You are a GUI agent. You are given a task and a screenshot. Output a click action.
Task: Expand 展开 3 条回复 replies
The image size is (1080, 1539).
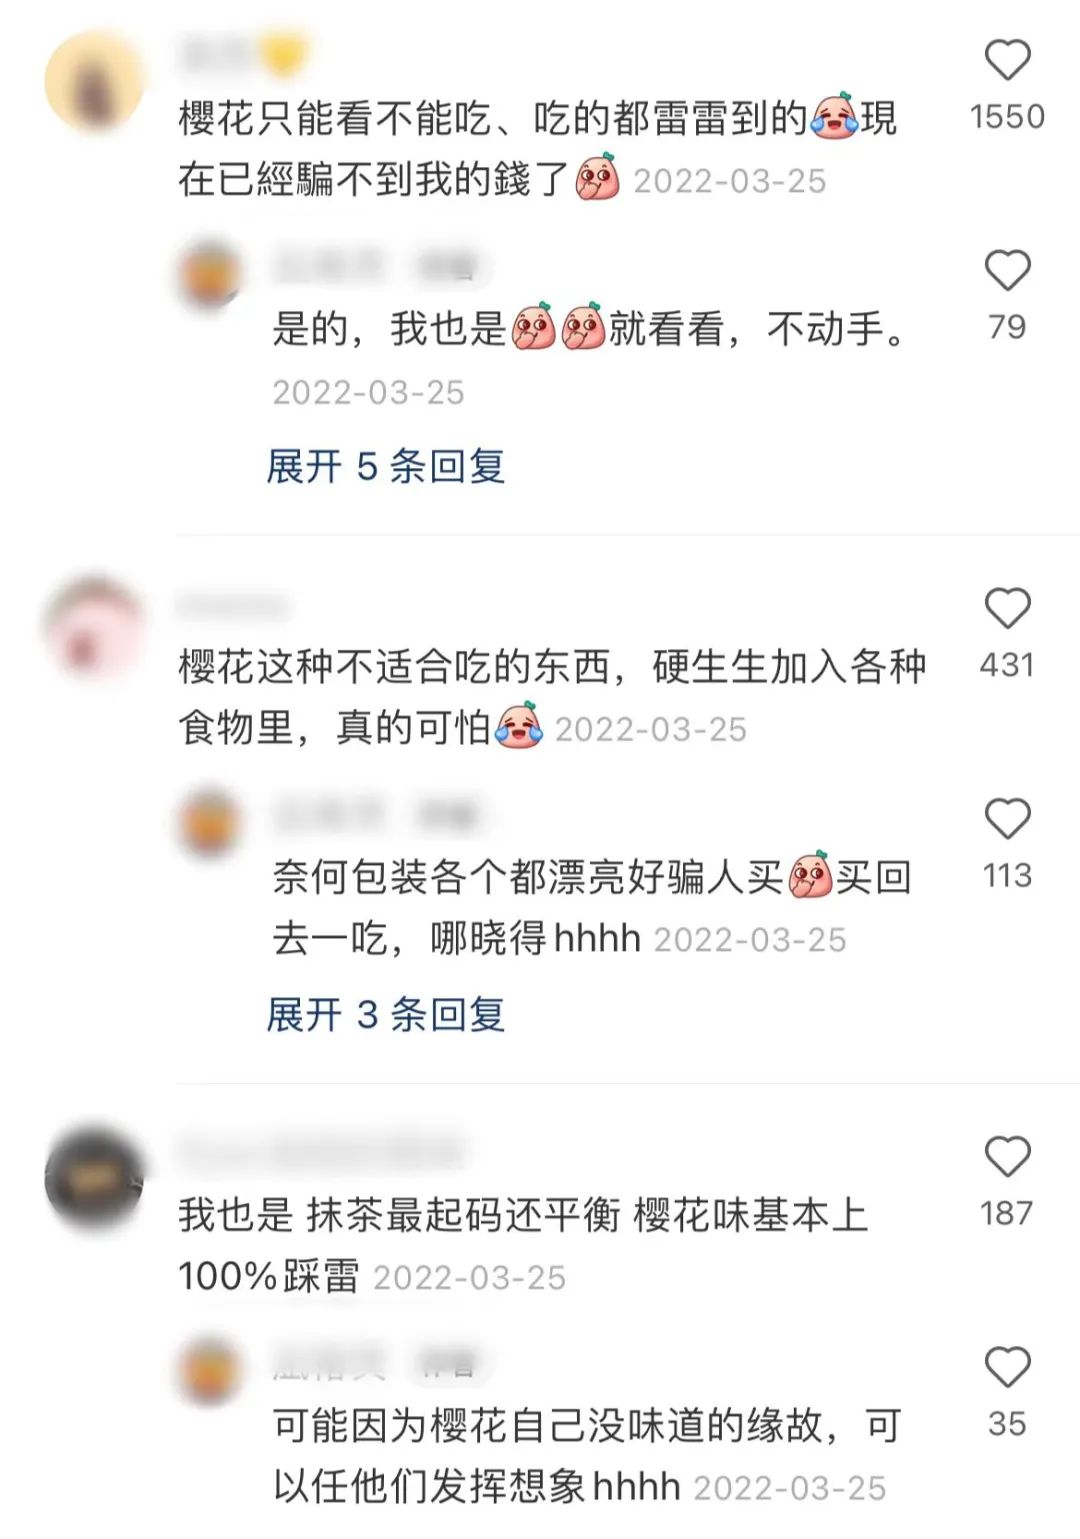pyautogui.click(x=385, y=1014)
